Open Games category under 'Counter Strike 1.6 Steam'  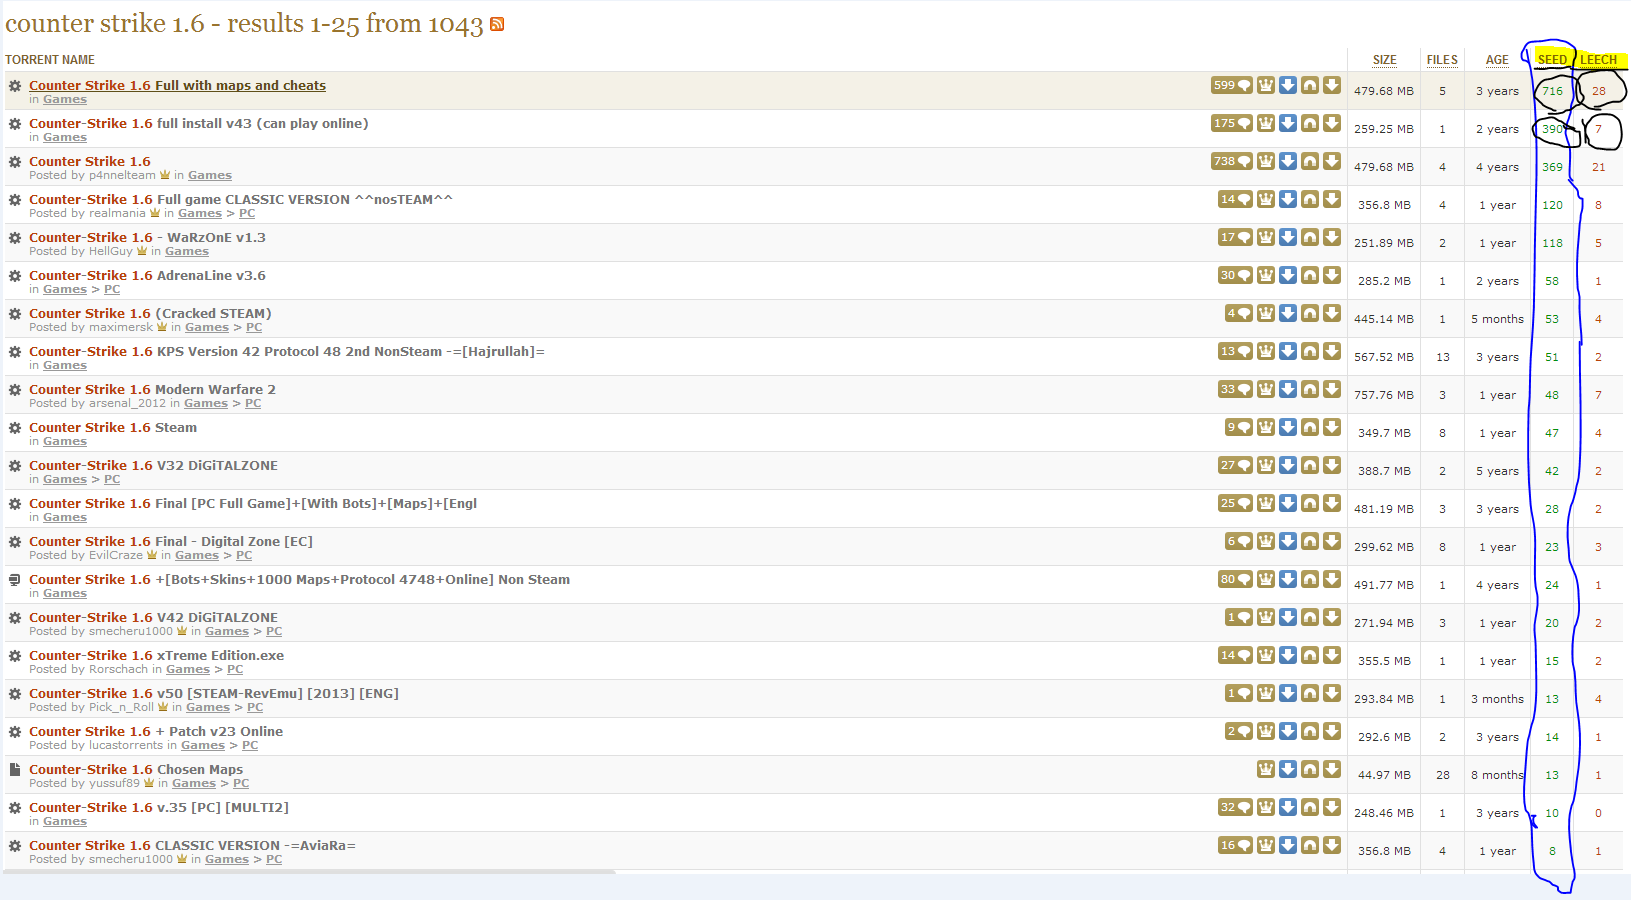tap(65, 441)
